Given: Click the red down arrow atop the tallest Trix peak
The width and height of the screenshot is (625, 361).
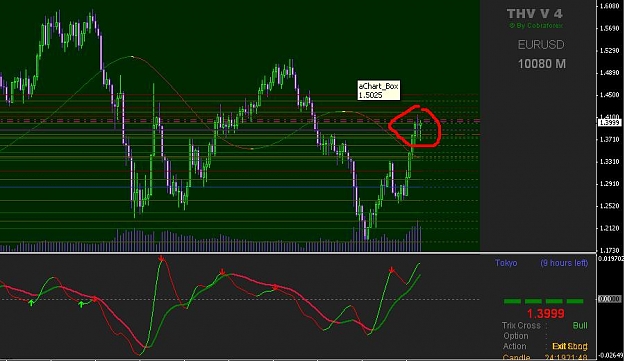Looking at the screenshot, I should pyautogui.click(x=161, y=259).
